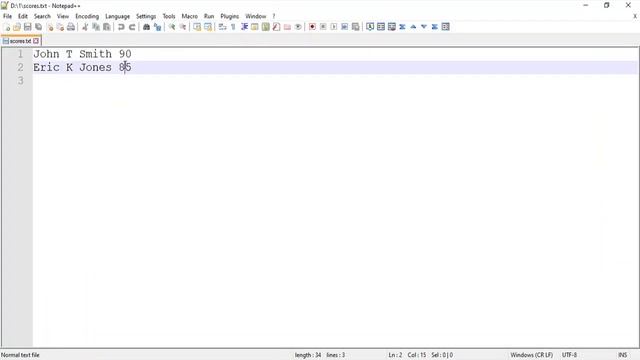Screen dimensions: 640x360
Task: Start macro recording with the red dot
Action: [x=312, y=27]
